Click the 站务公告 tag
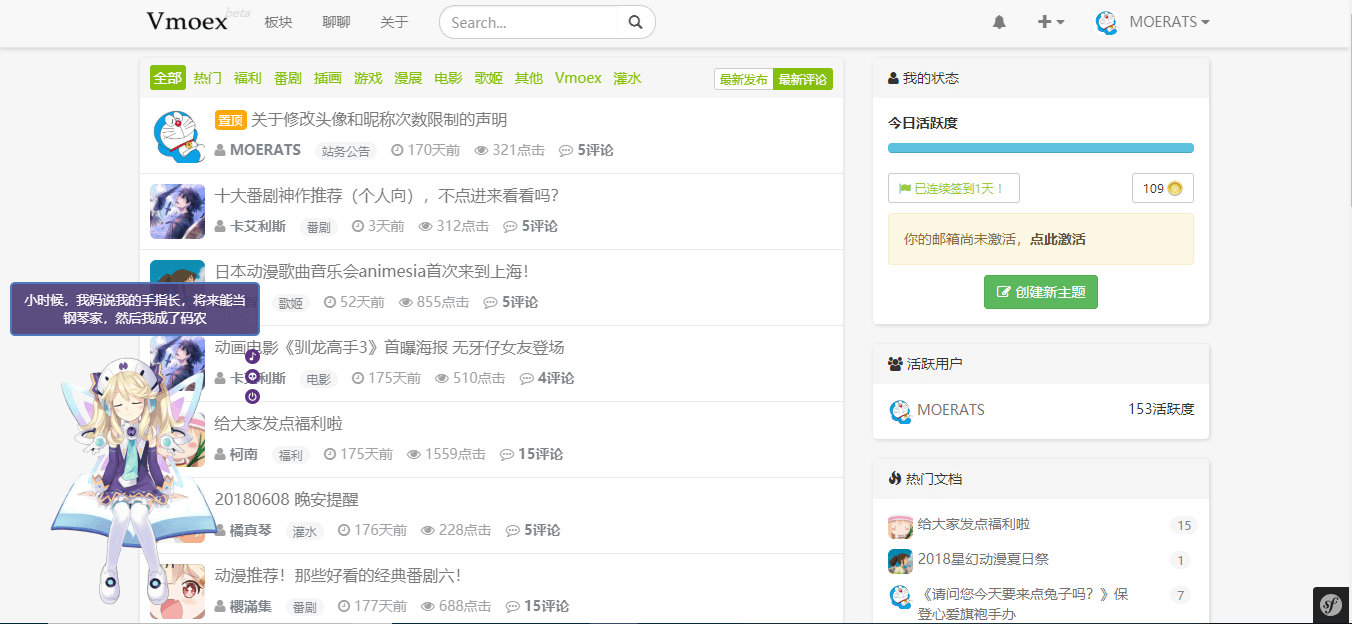Image resolution: width=1352 pixels, height=624 pixels. click(x=346, y=151)
